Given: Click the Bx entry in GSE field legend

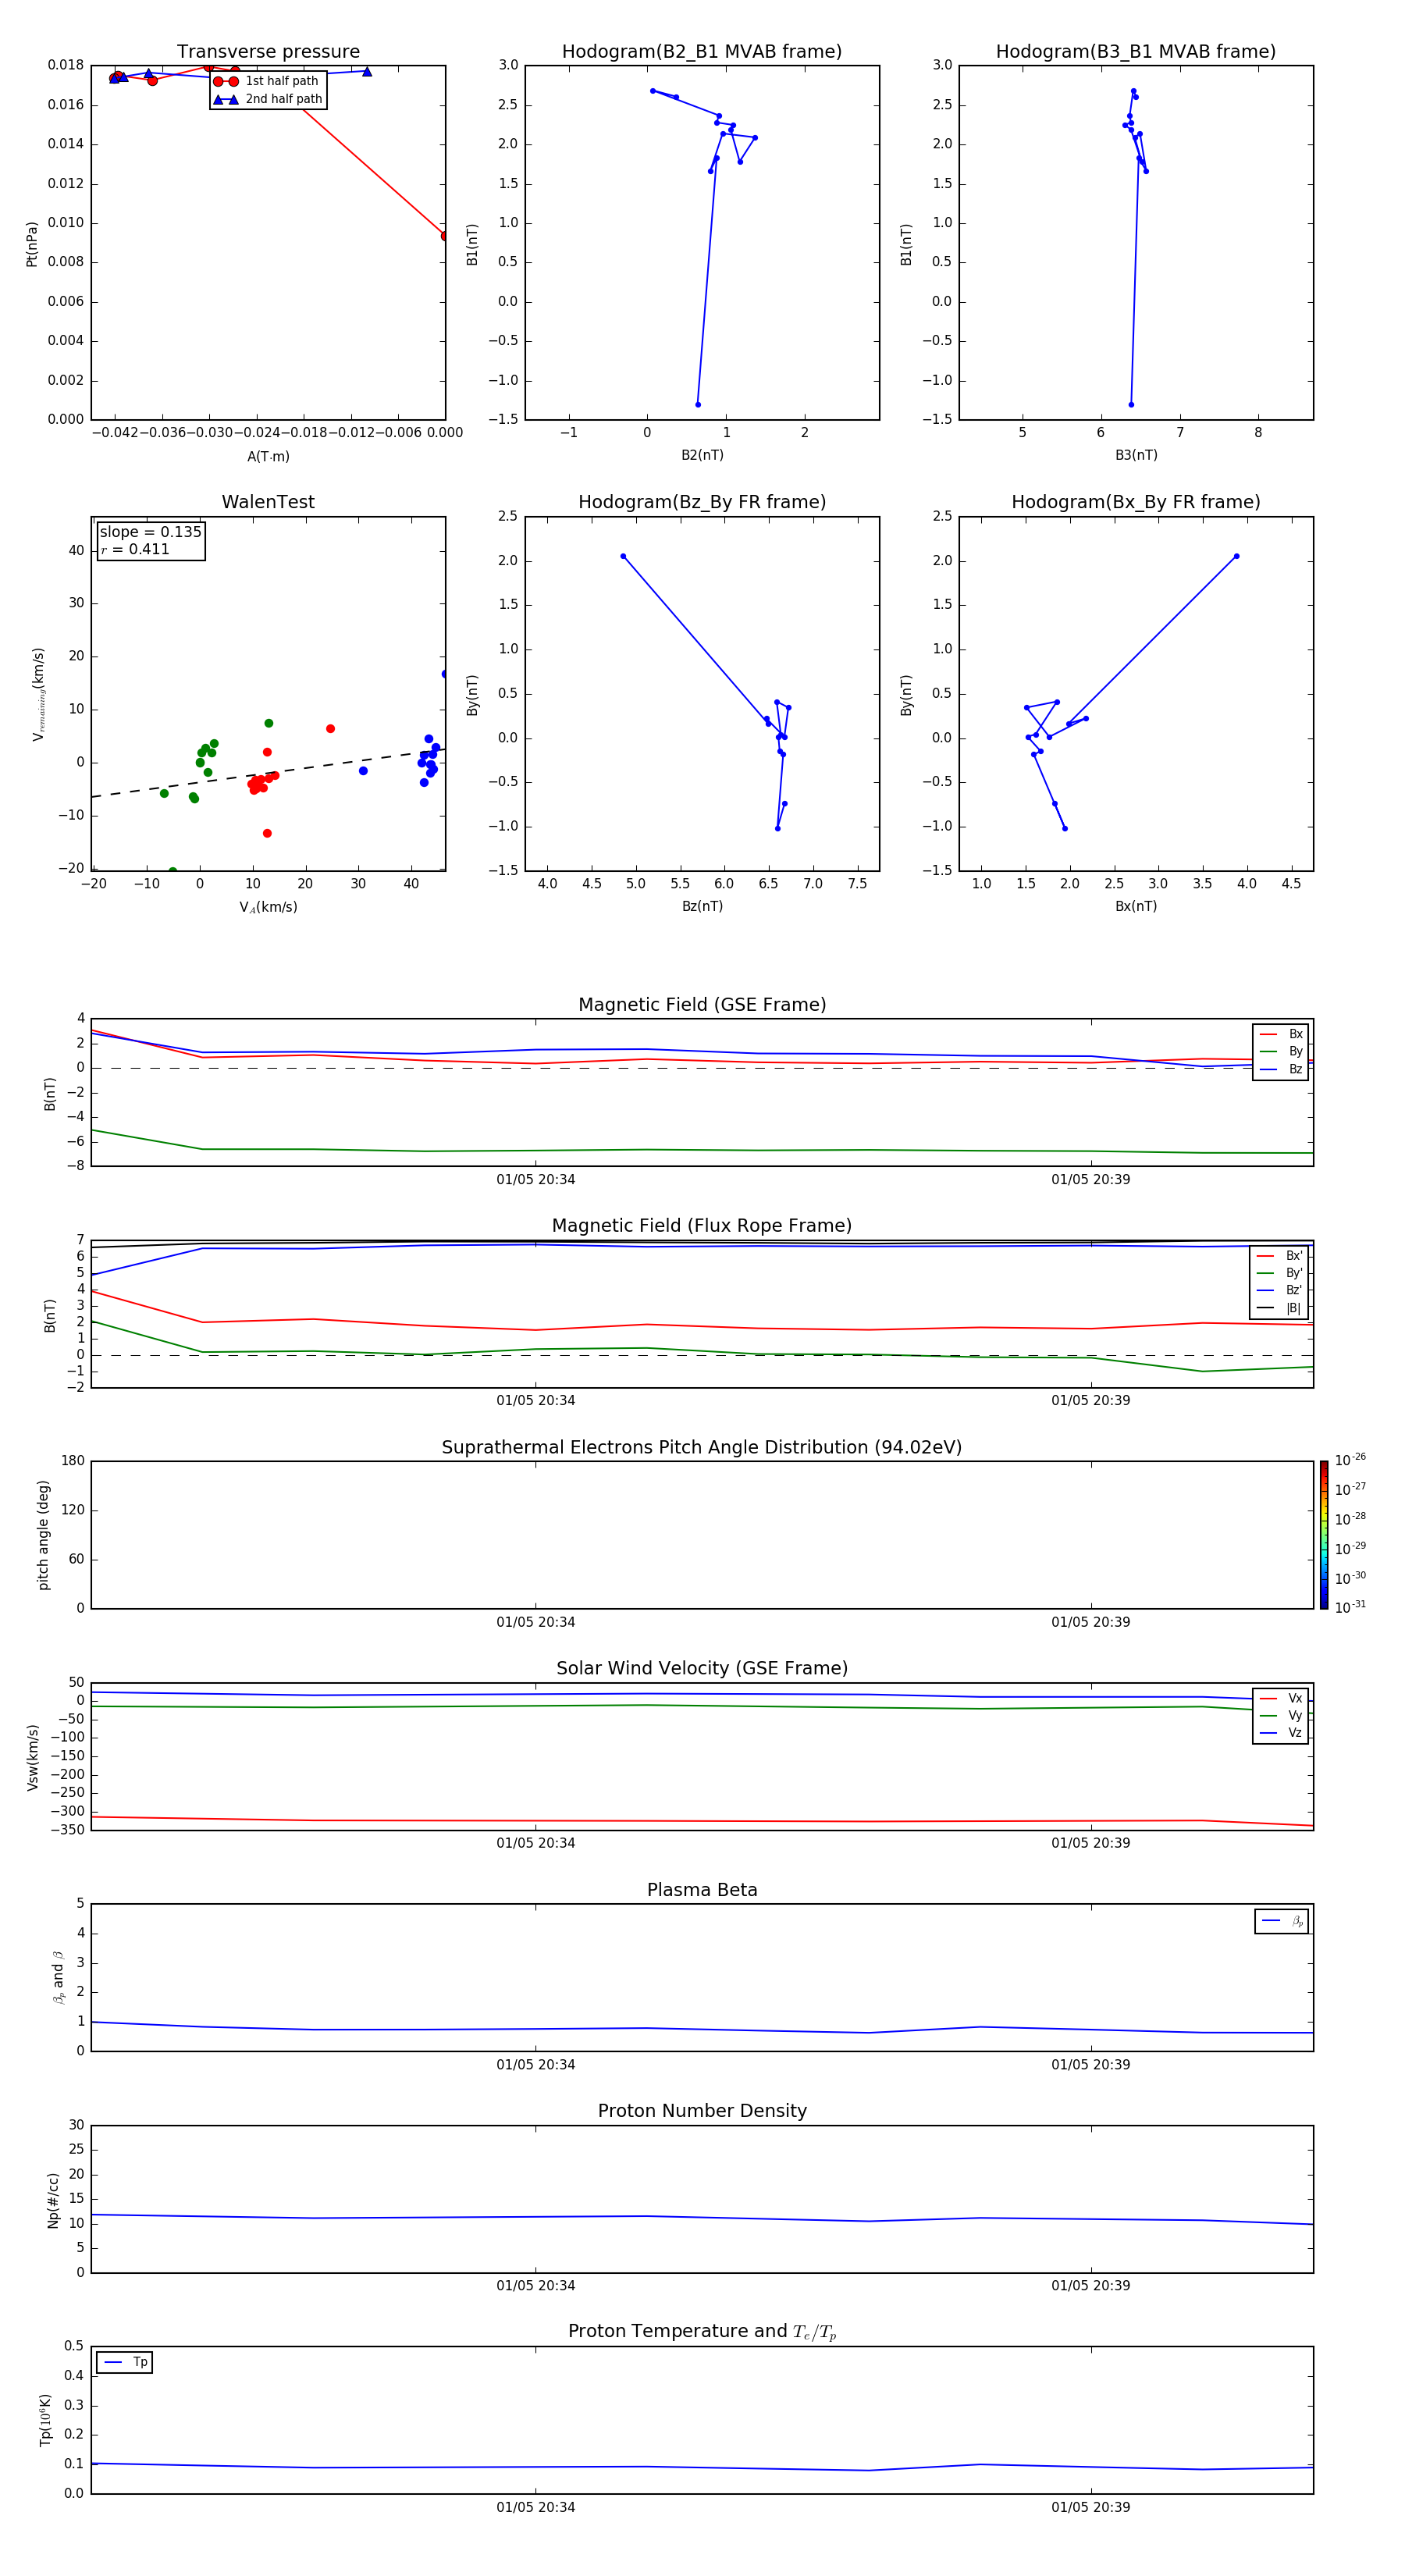Looking at the screenshot, I should 1281,1034.
